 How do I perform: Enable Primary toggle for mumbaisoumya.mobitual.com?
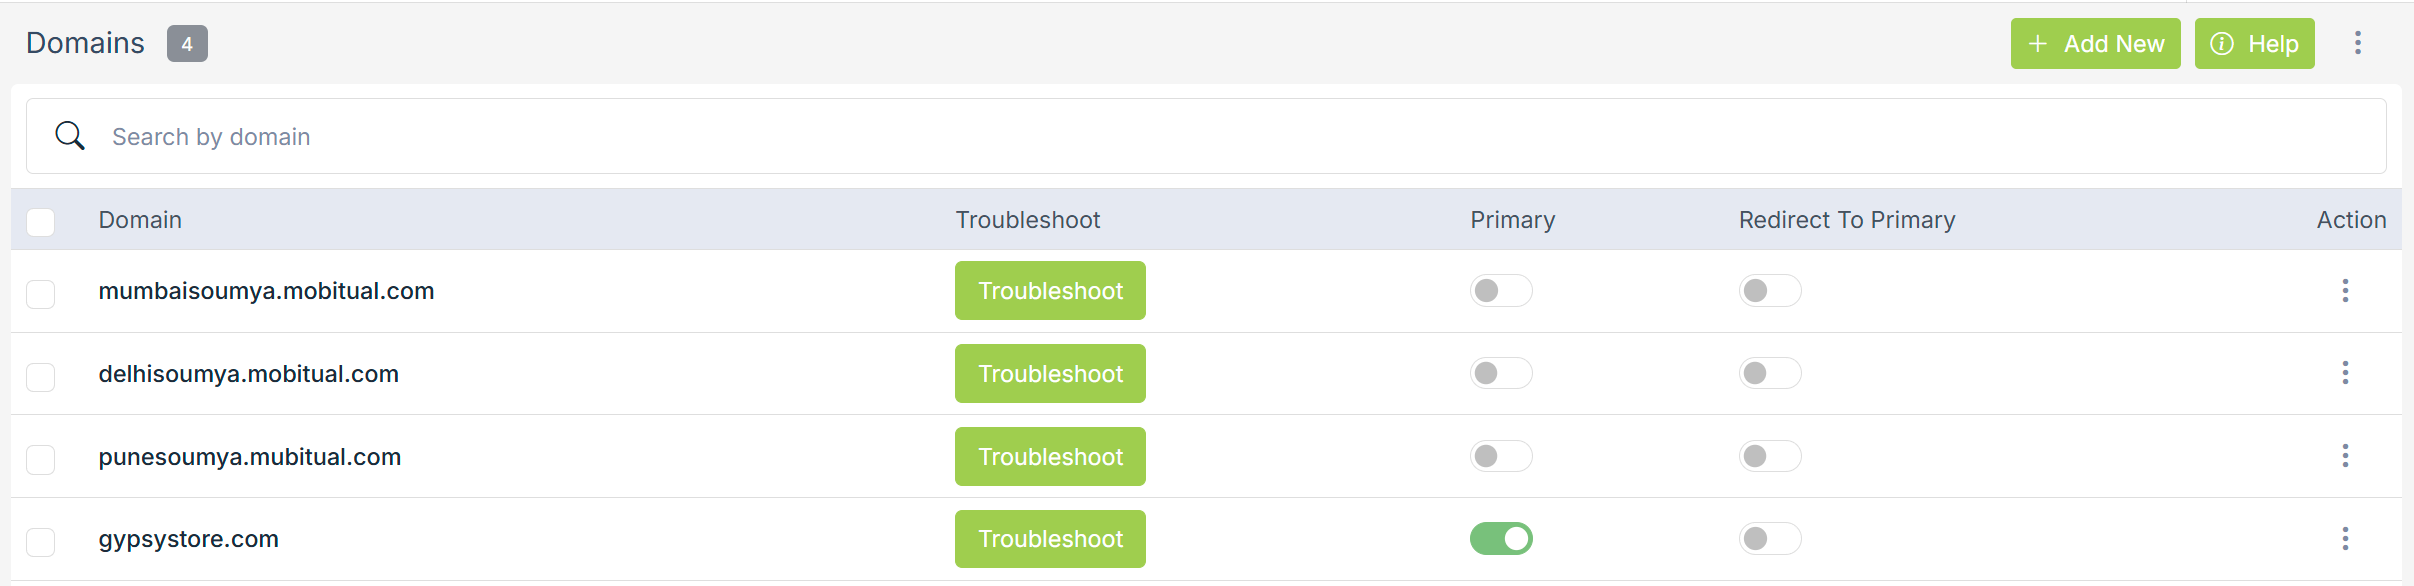coord(1500,291)
